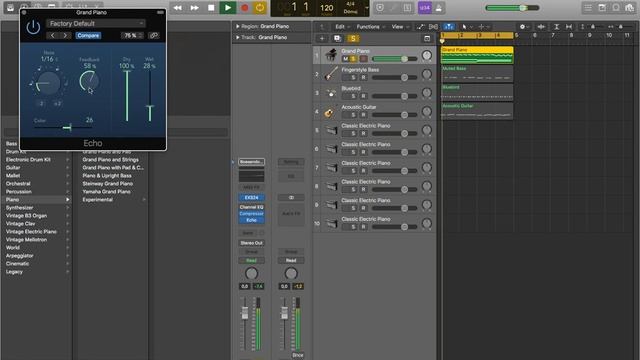Click the Acoustic Guitar track pan knob
Image resolution: width=640 pixels, height=360 pixels.
click(x=427, y=111)
